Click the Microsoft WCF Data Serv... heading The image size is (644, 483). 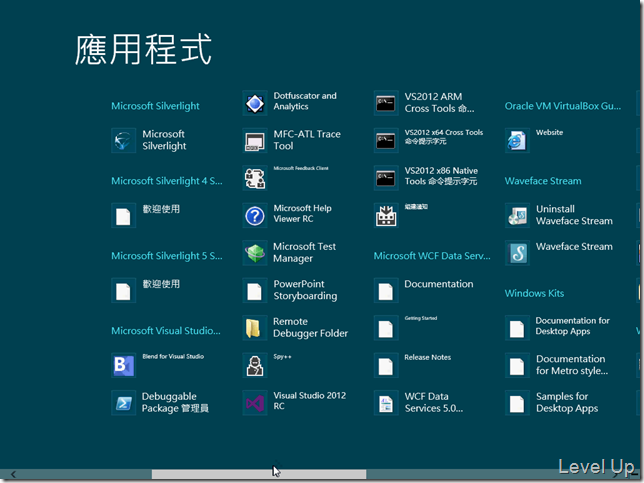432,256
